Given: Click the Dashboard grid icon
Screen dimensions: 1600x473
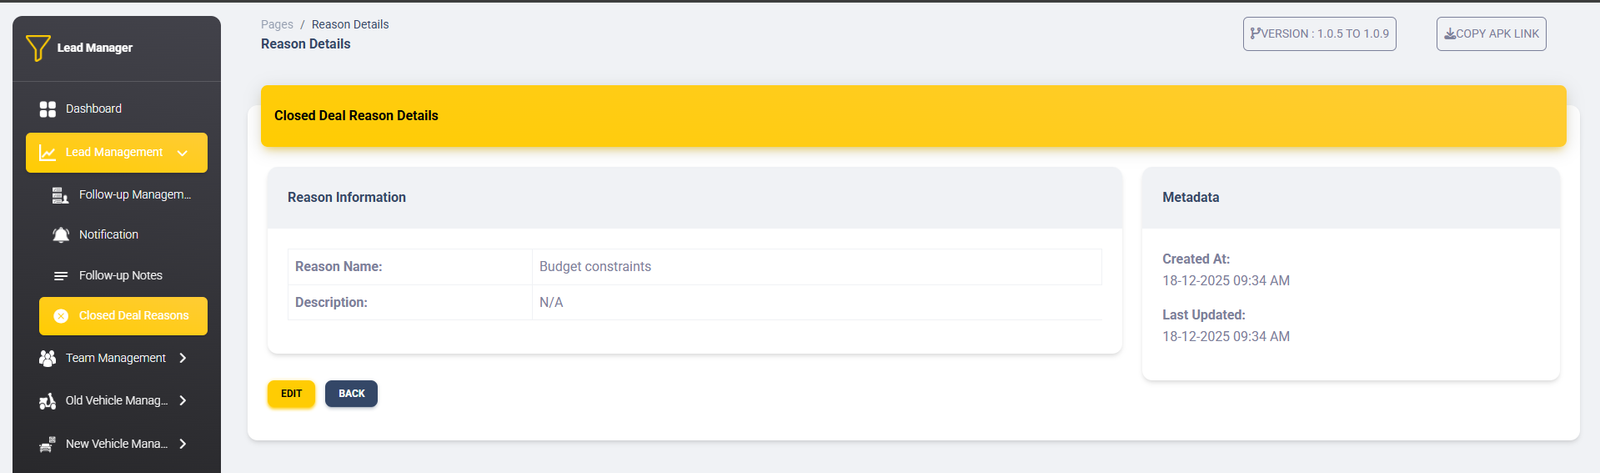Looking at the screenshot, I should (x=47, y=109).
